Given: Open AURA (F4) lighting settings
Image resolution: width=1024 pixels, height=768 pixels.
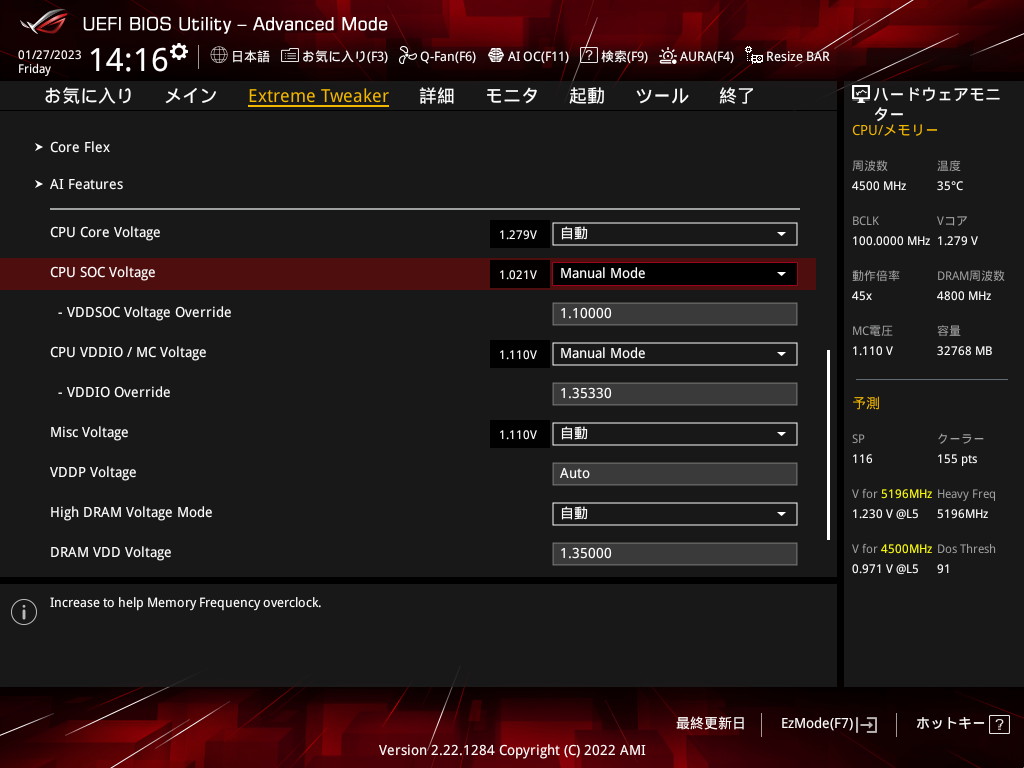Looking at the screenshot, I should pos(667,56).
